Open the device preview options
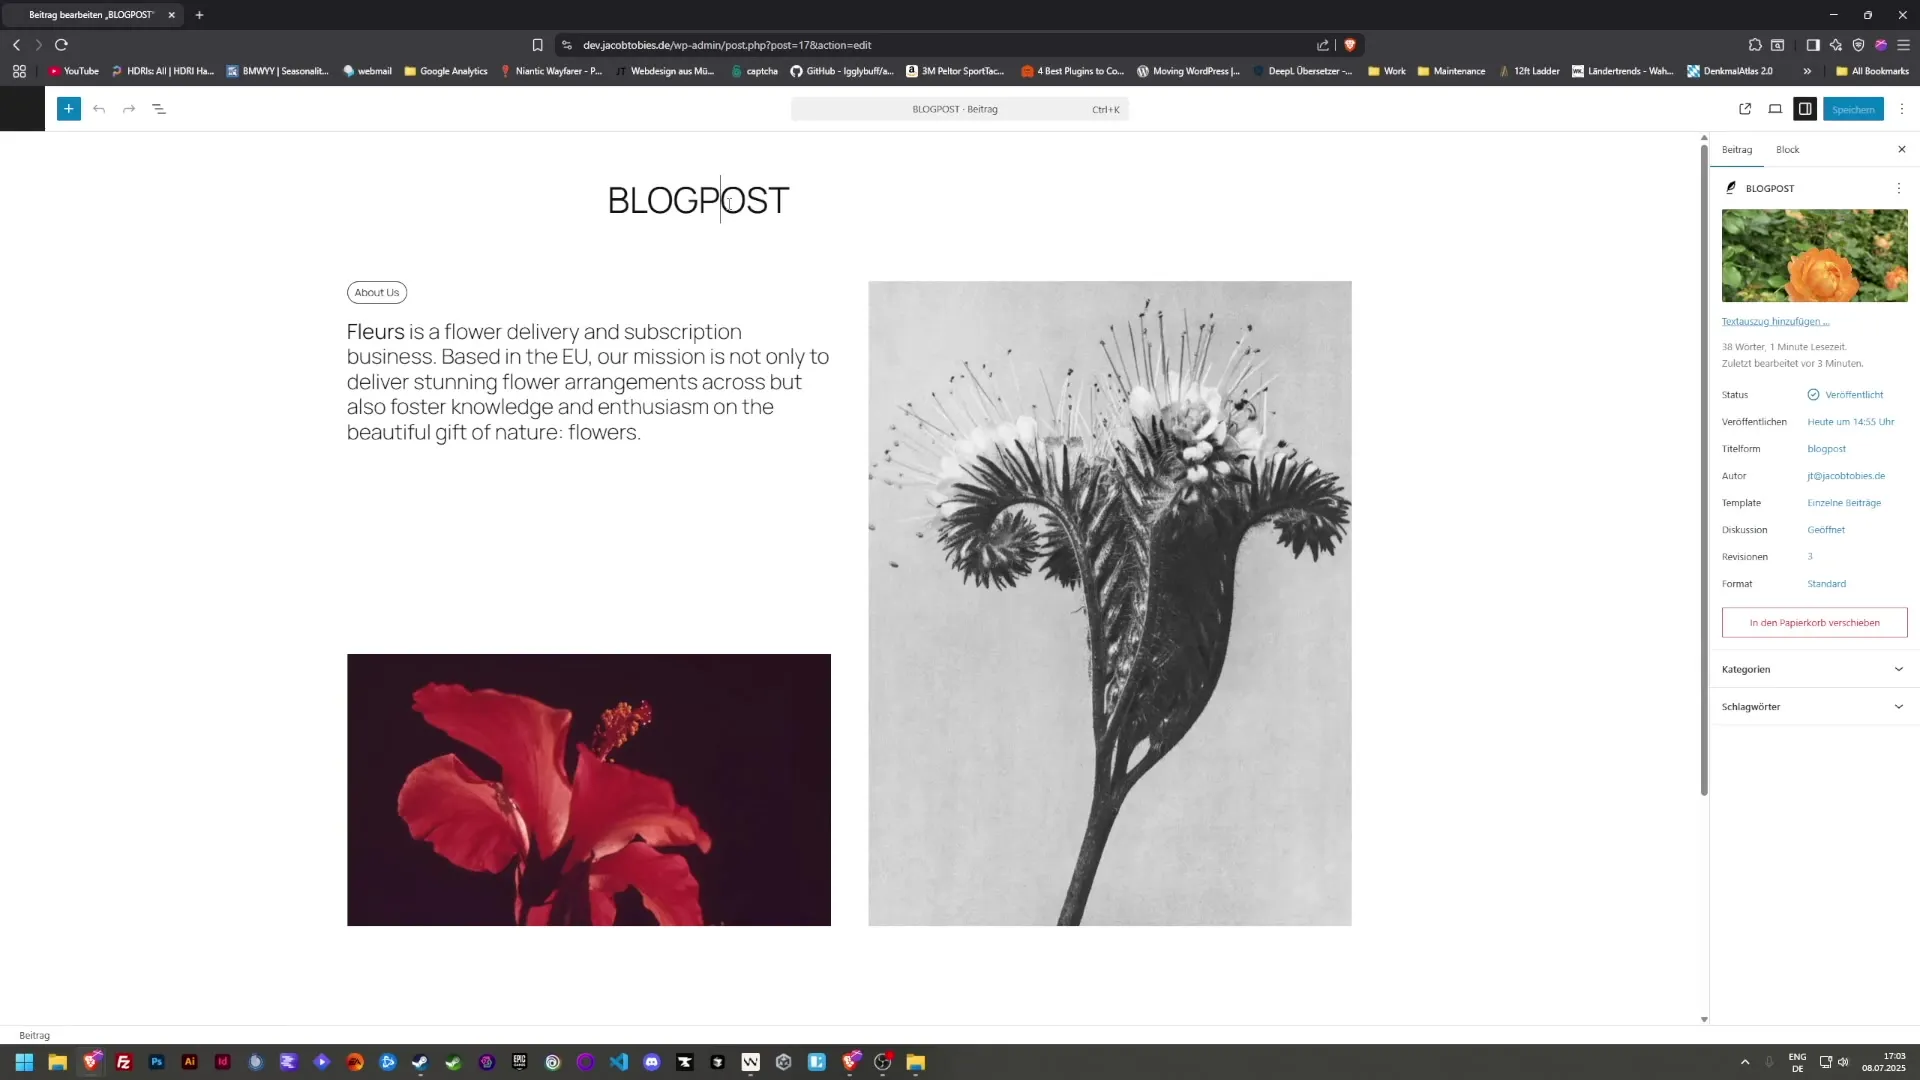This screenshot has height=1080, width=1920. point(1775,109)
